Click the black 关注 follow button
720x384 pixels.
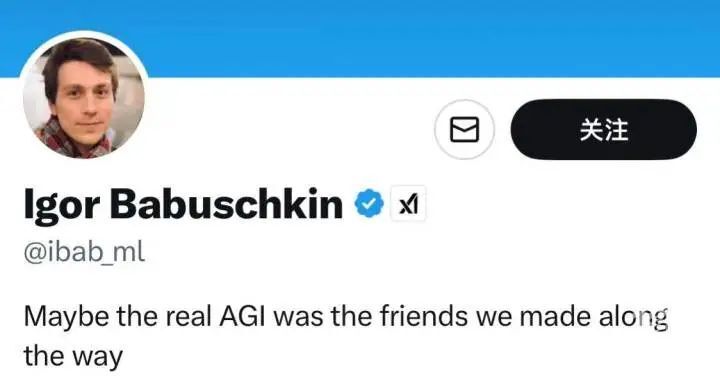pos(603,130)
